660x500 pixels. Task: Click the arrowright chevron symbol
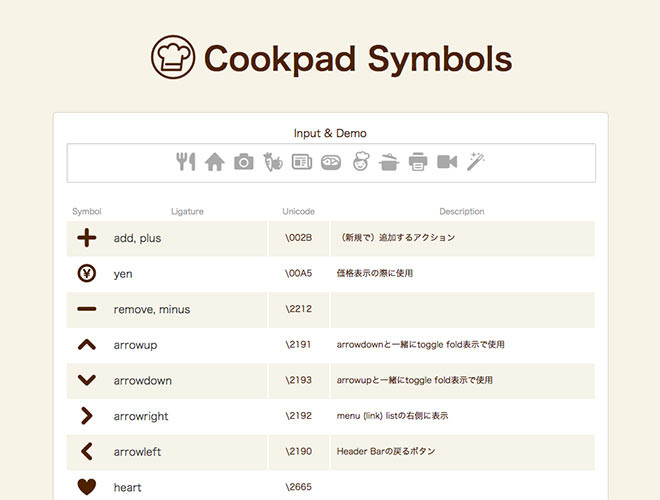click(x=87, y=416)
